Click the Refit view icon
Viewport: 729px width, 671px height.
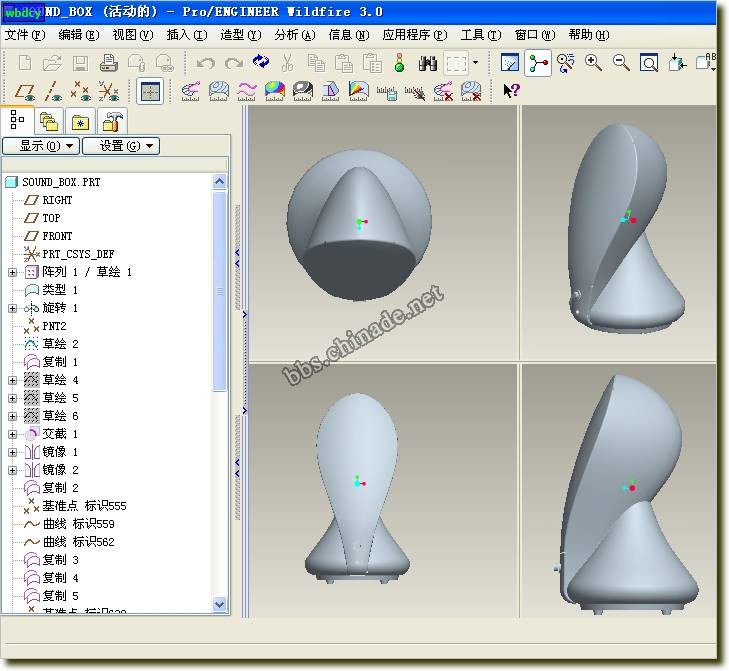(x=649, y=62)
